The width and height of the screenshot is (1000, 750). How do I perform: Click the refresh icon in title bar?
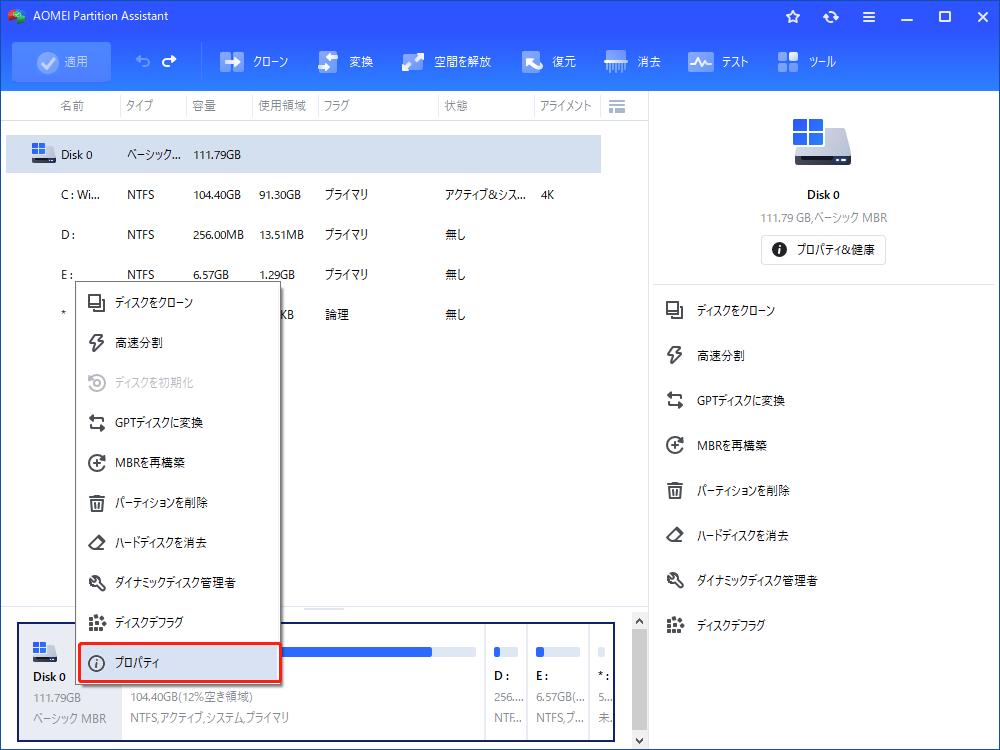click(x=830, y=17)
